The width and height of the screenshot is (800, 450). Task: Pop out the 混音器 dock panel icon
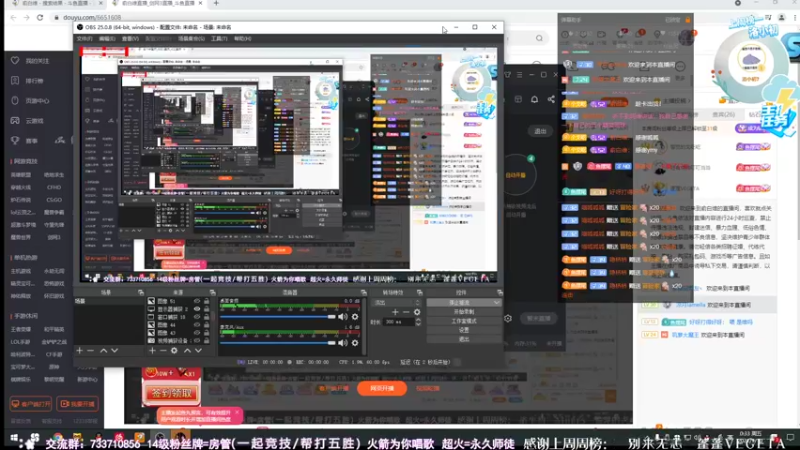(364, 292)
